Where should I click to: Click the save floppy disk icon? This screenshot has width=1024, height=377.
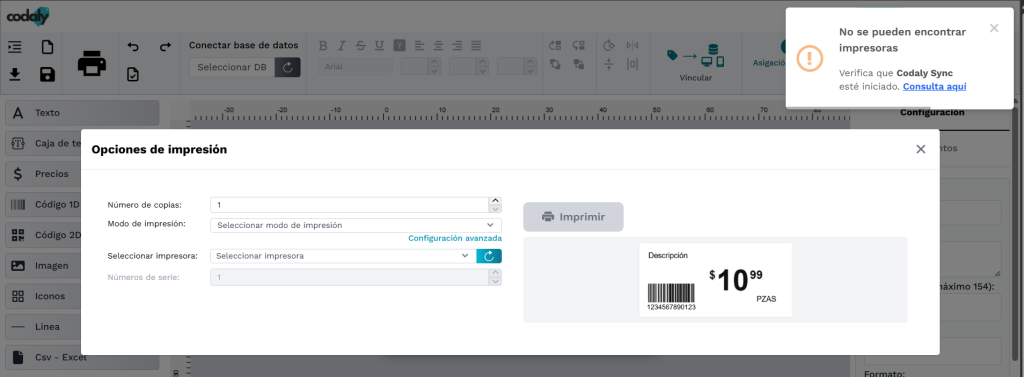tap(47, 74)
